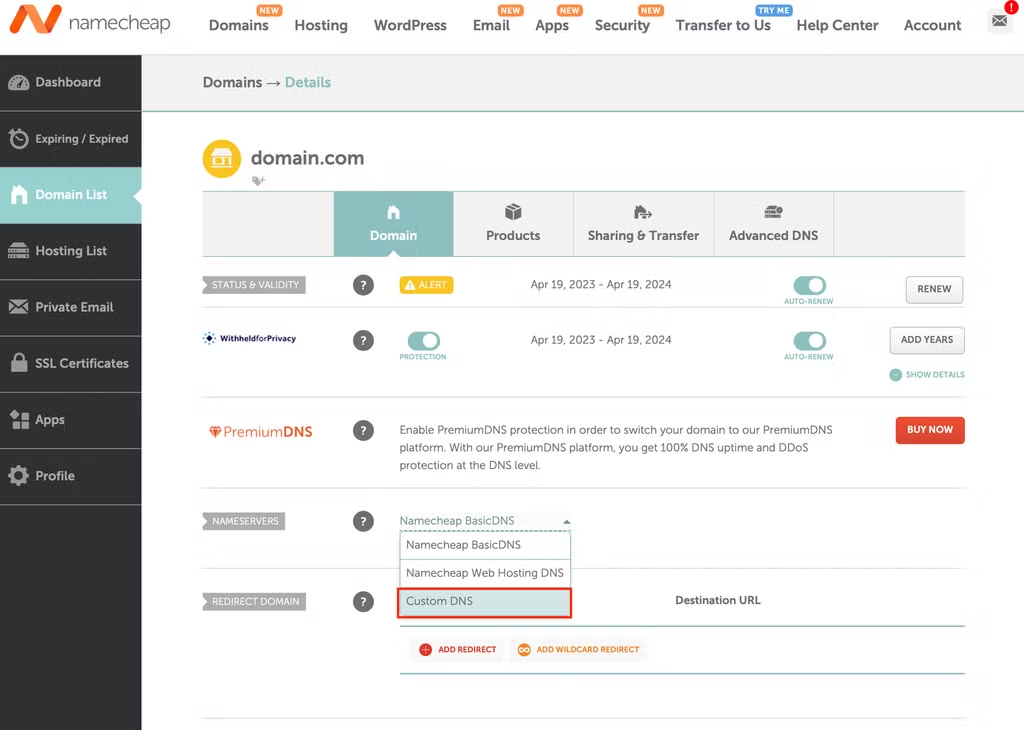Viewport: 1024px width, 730px height.
Task: Open the mail envelope notifications icon
Action: (x=999, y=21)
